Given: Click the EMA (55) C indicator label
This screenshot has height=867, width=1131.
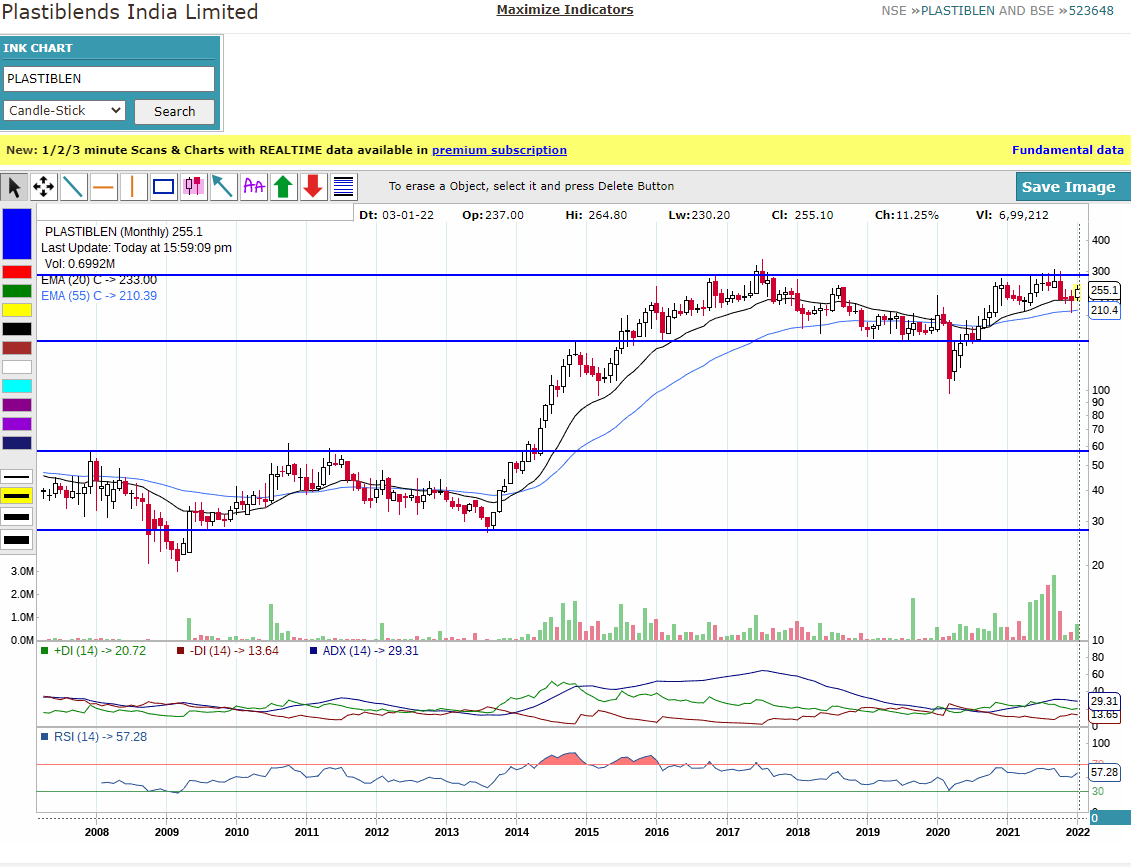Looking at the screenshot, I should 99,296.
